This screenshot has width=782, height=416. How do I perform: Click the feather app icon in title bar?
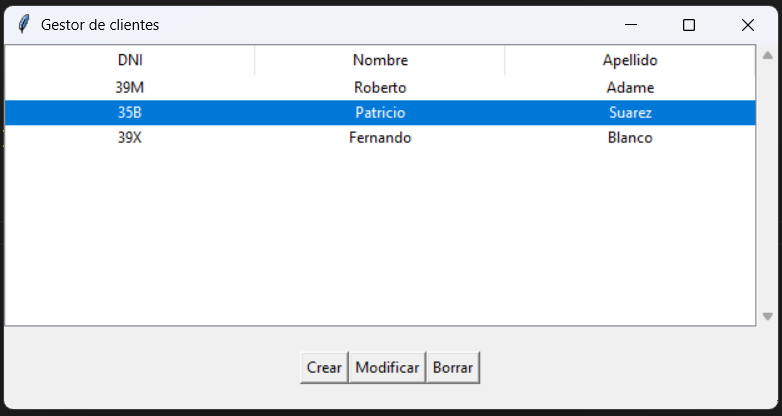tap(23, 24)
